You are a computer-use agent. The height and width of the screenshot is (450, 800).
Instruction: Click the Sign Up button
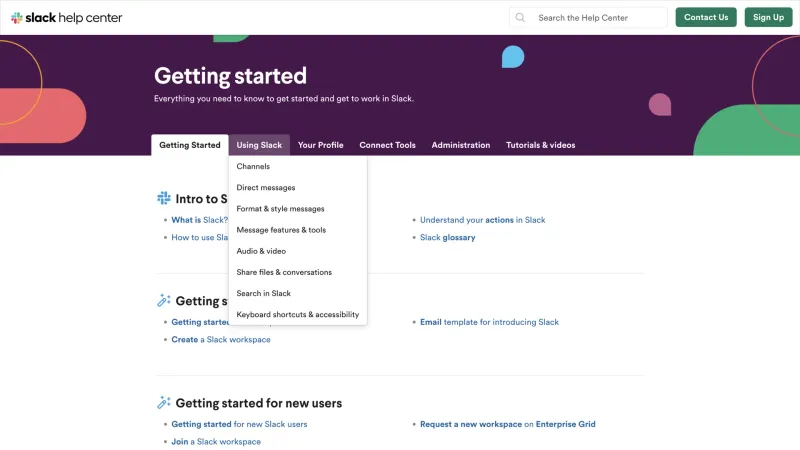tap(768, 17)
